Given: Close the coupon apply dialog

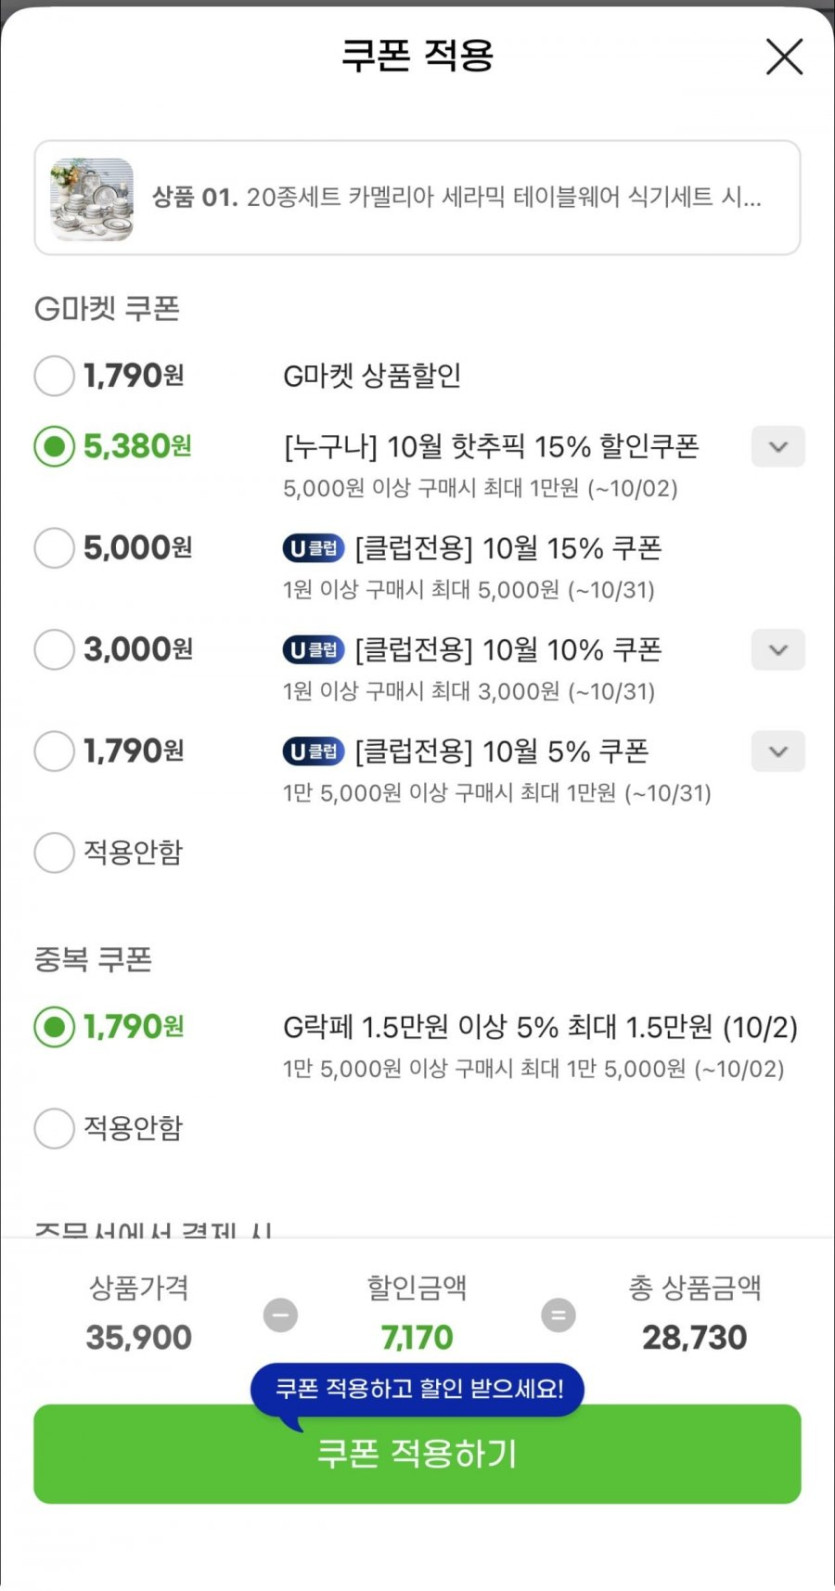Looking at the screenshot, I should [x=784, y=57].
